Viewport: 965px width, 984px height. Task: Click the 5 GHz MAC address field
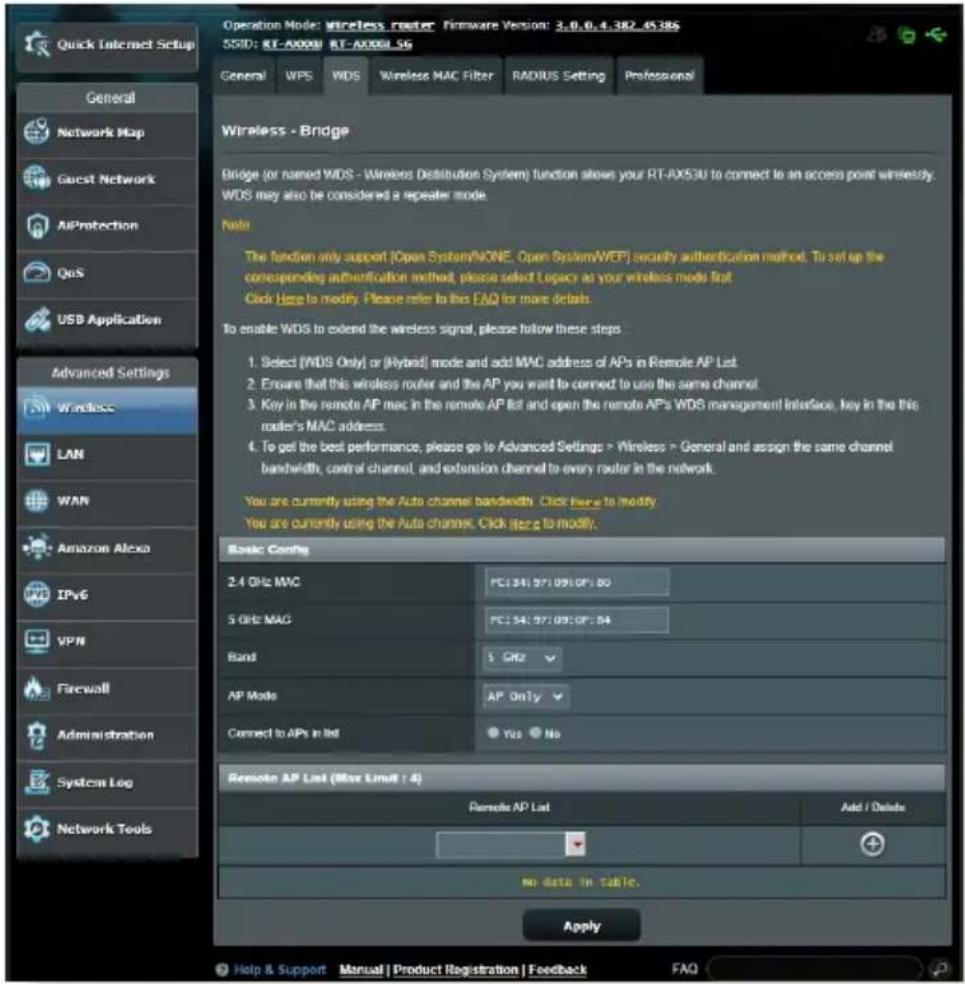[577, 620]
